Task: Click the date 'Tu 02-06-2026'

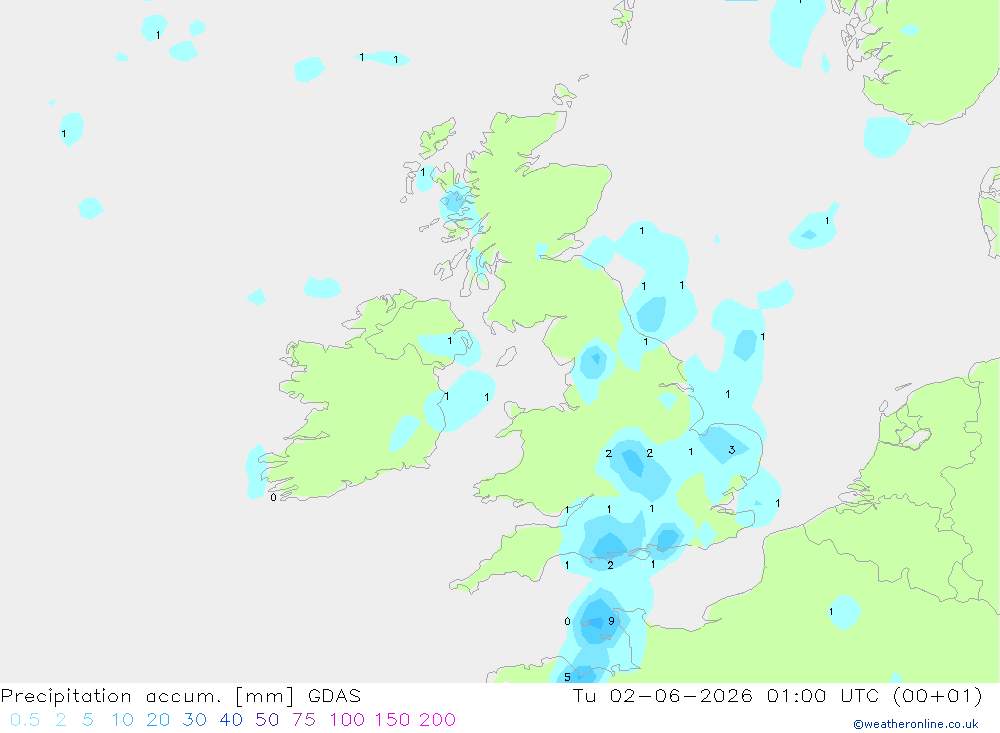Action: pyautogui.click(x=662, y=695)
